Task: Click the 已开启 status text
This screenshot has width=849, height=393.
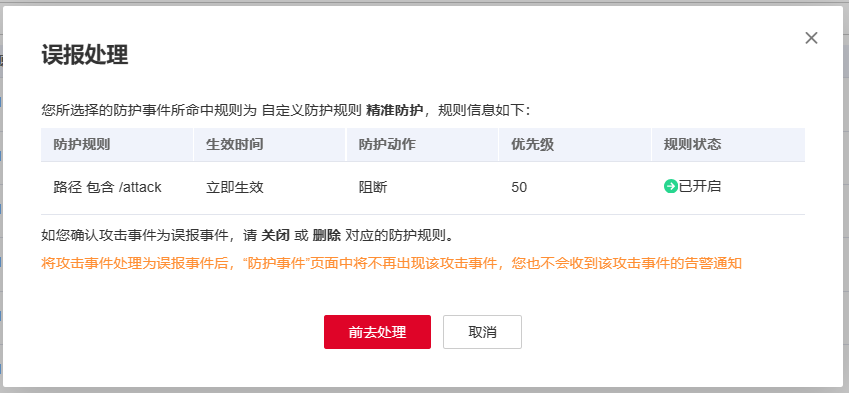Action: [700, 187]
